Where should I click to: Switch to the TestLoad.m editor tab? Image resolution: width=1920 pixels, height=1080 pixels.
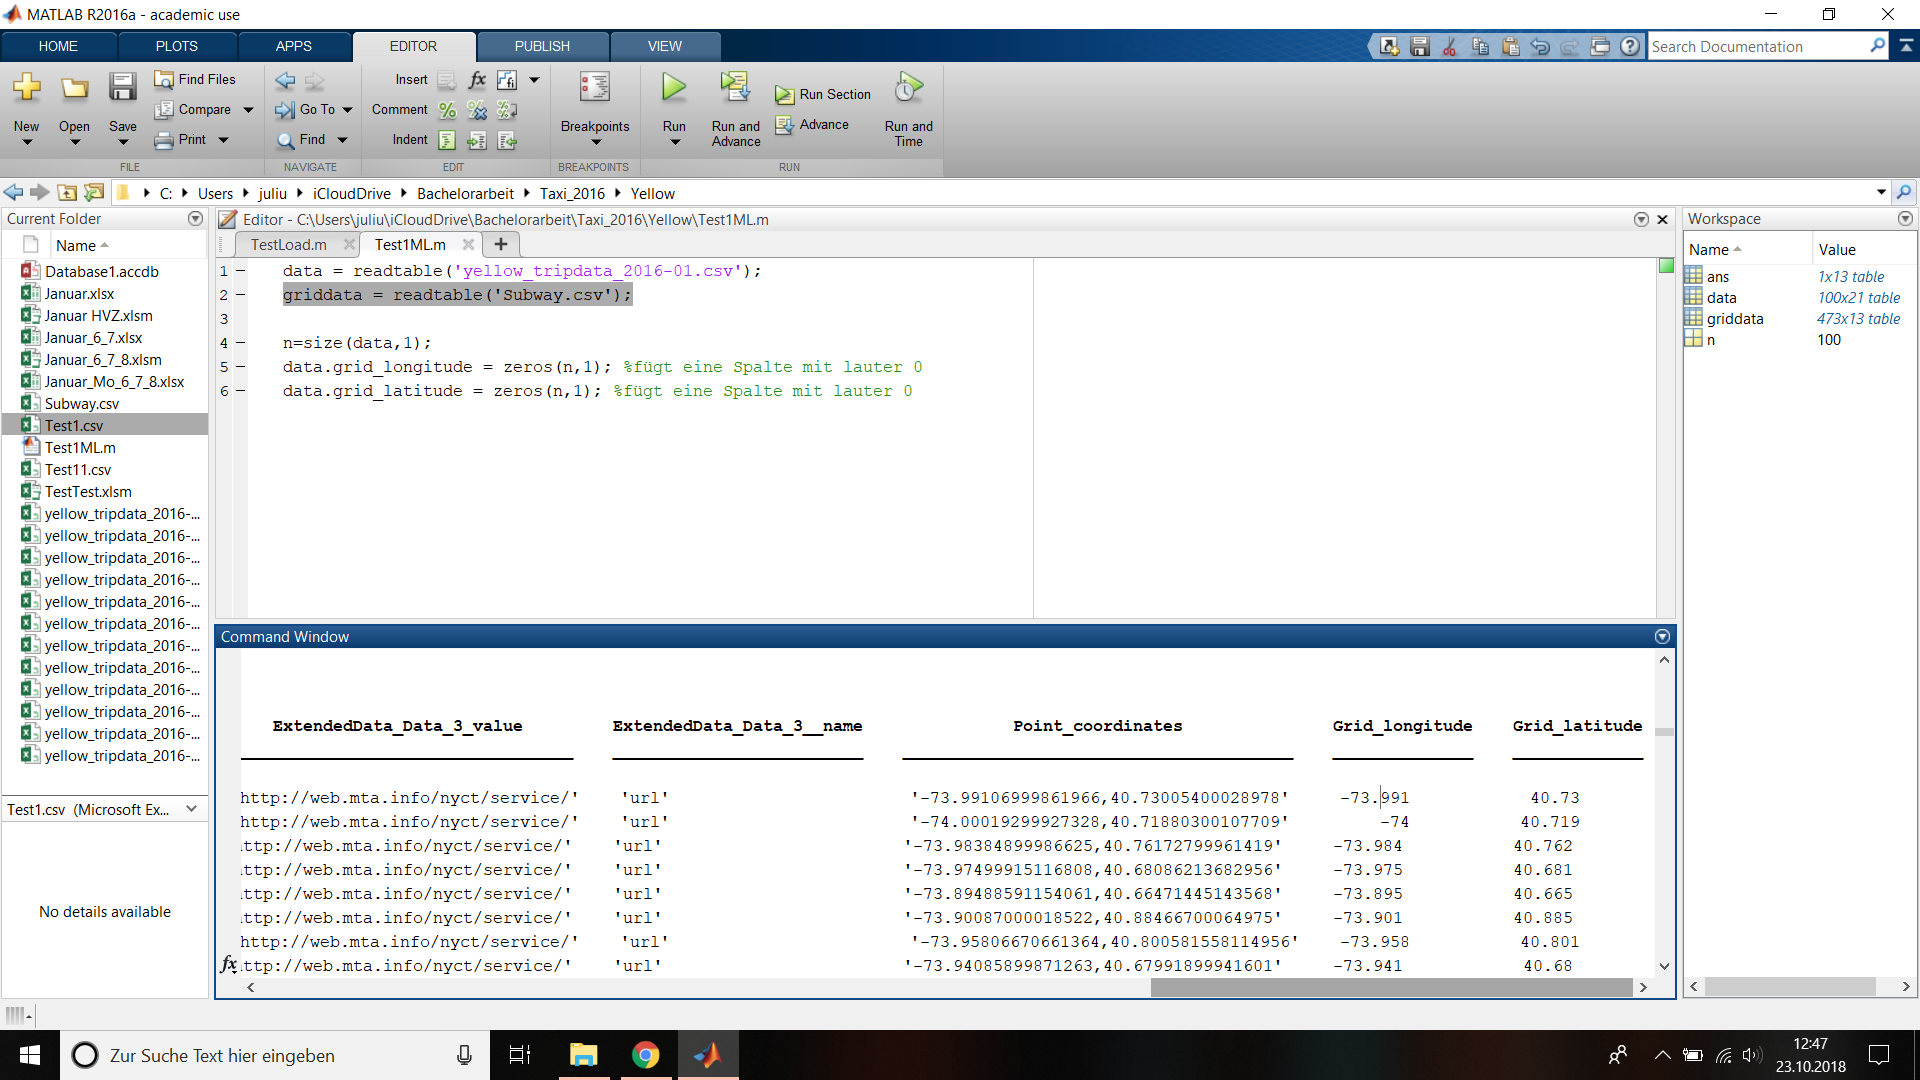pyautogui.click(x=288, y=245)
